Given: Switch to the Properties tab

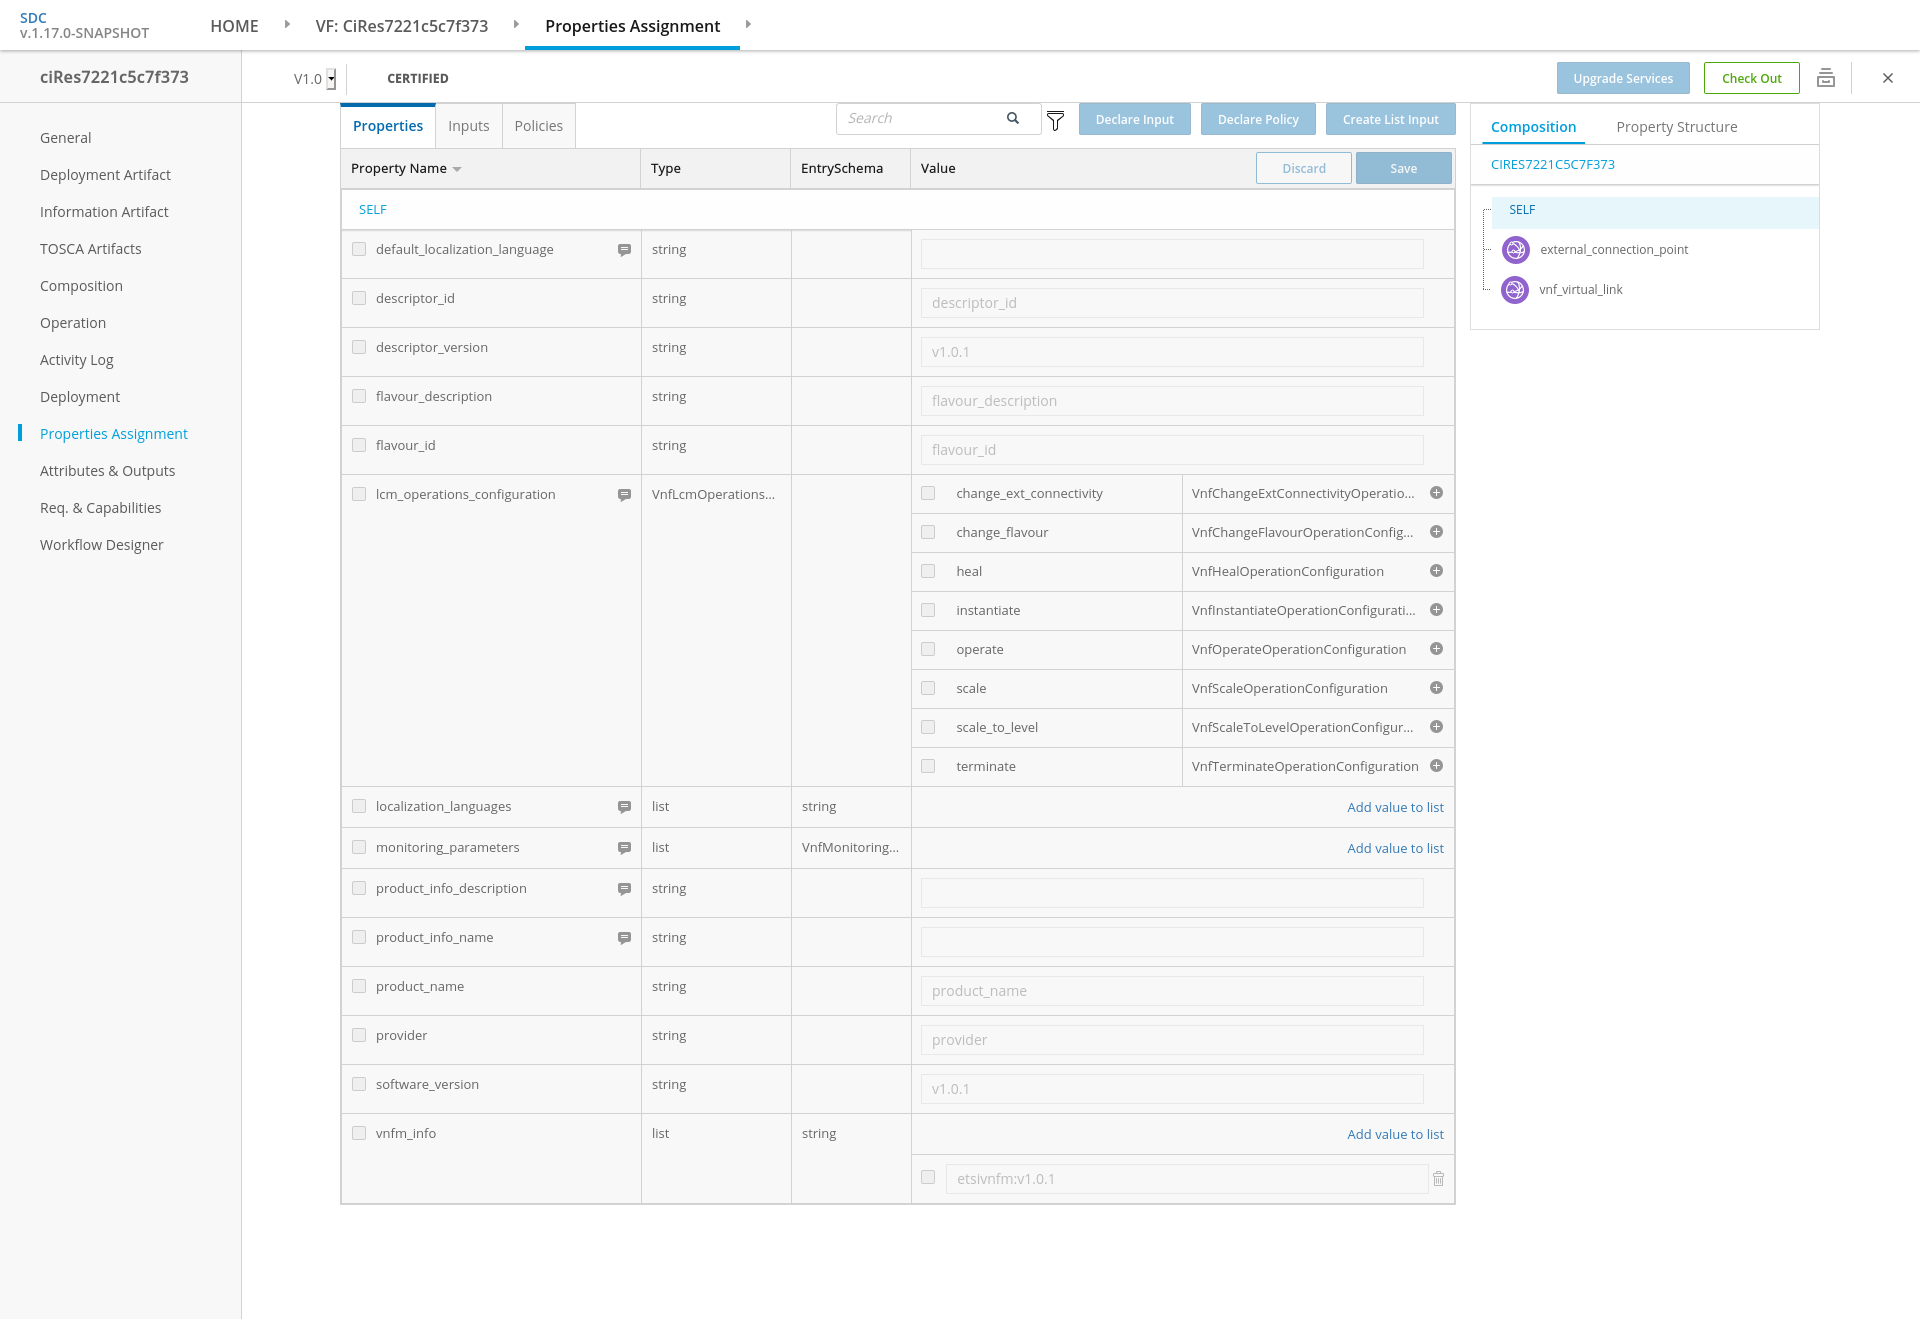Looking at the screenshot, I should 388,126.
